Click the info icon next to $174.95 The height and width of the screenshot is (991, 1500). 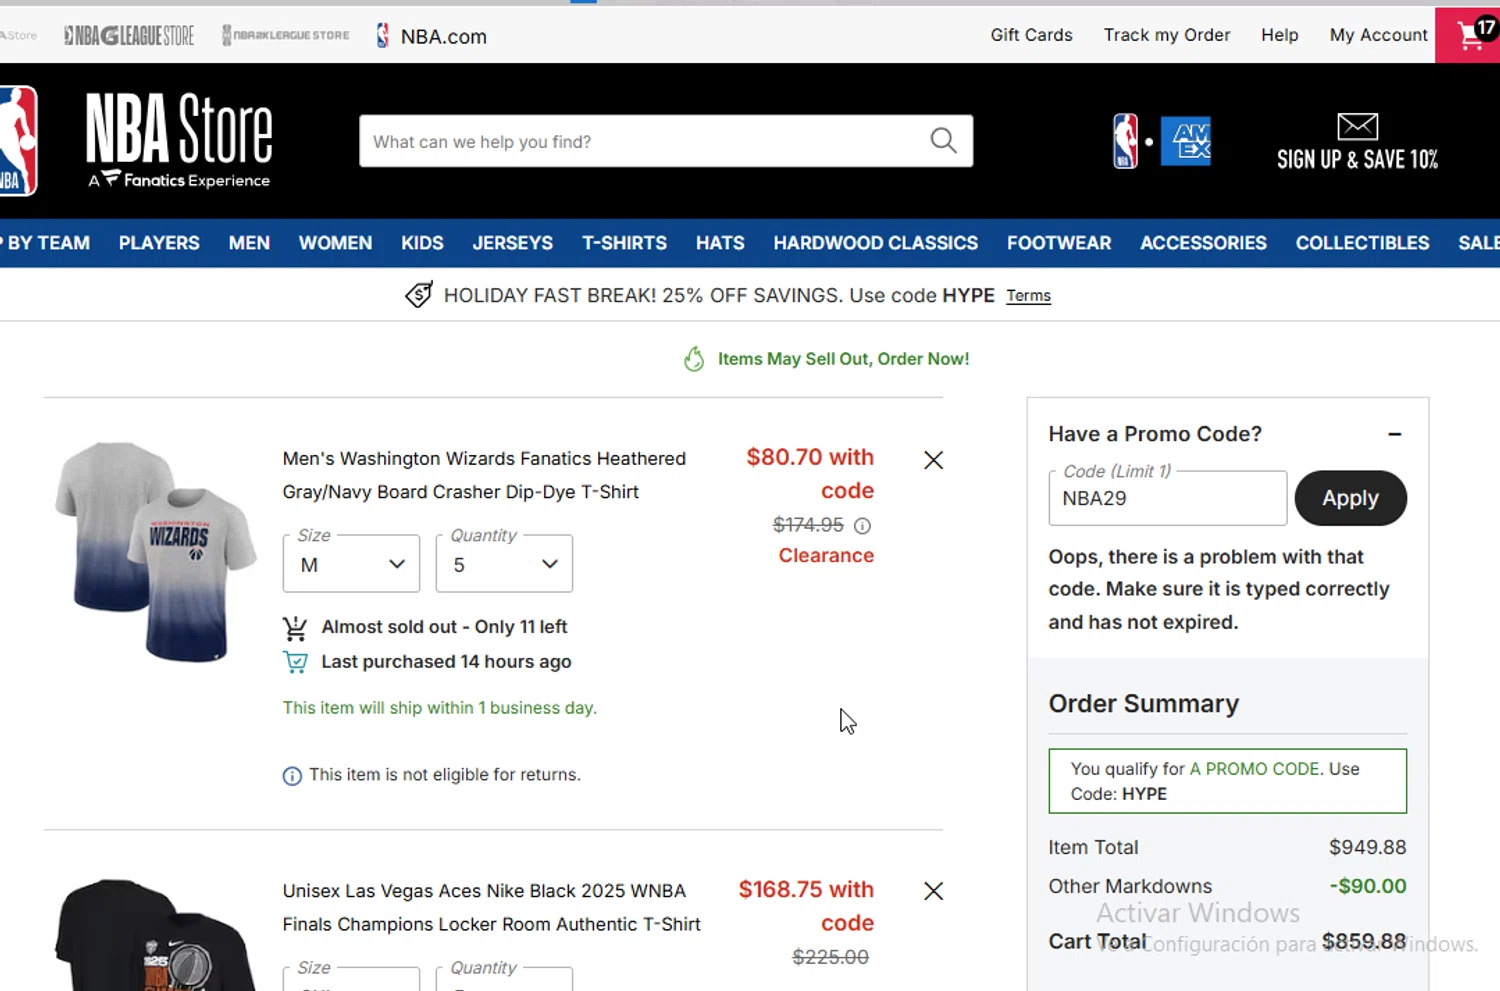[x=862, y=526]
